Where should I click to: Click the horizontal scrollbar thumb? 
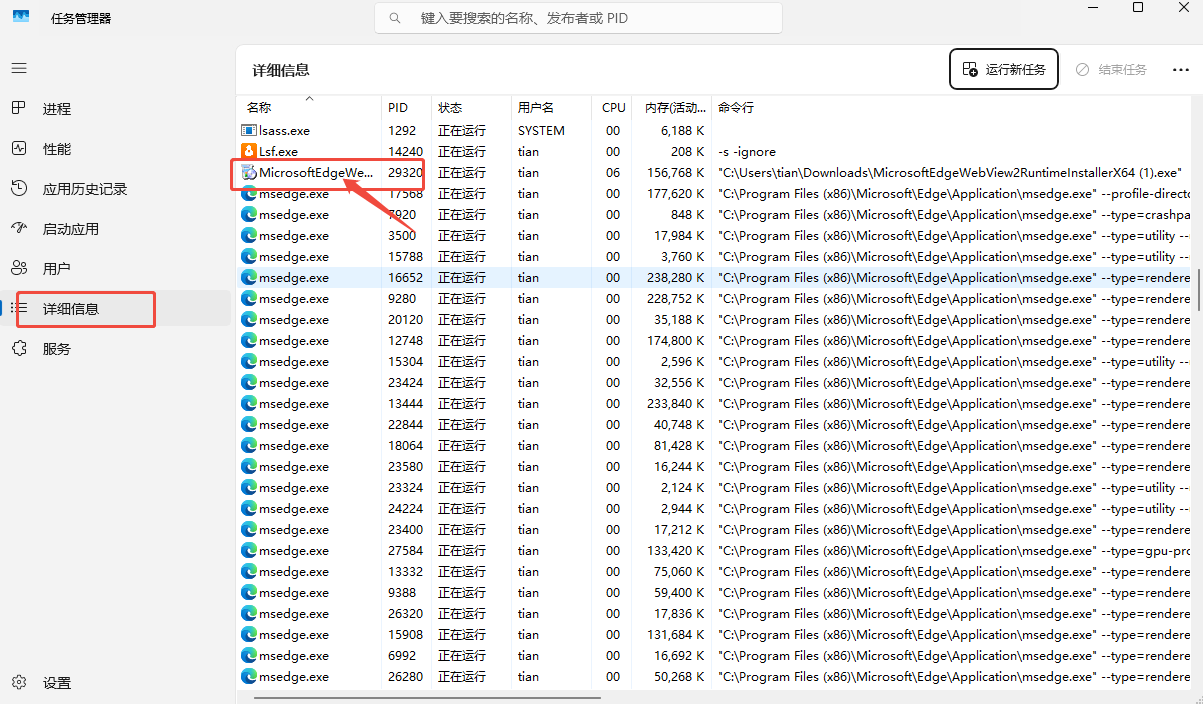point(427,697)
